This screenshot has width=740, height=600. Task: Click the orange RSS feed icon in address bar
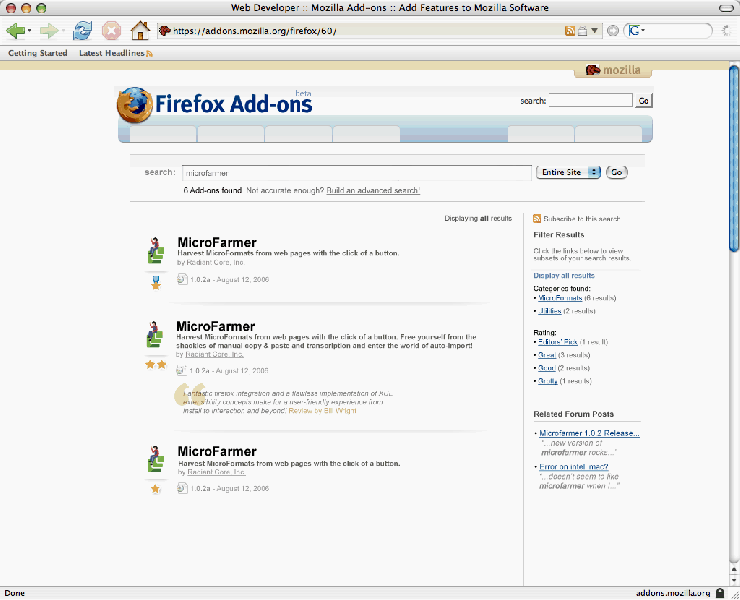pos(570,31)
